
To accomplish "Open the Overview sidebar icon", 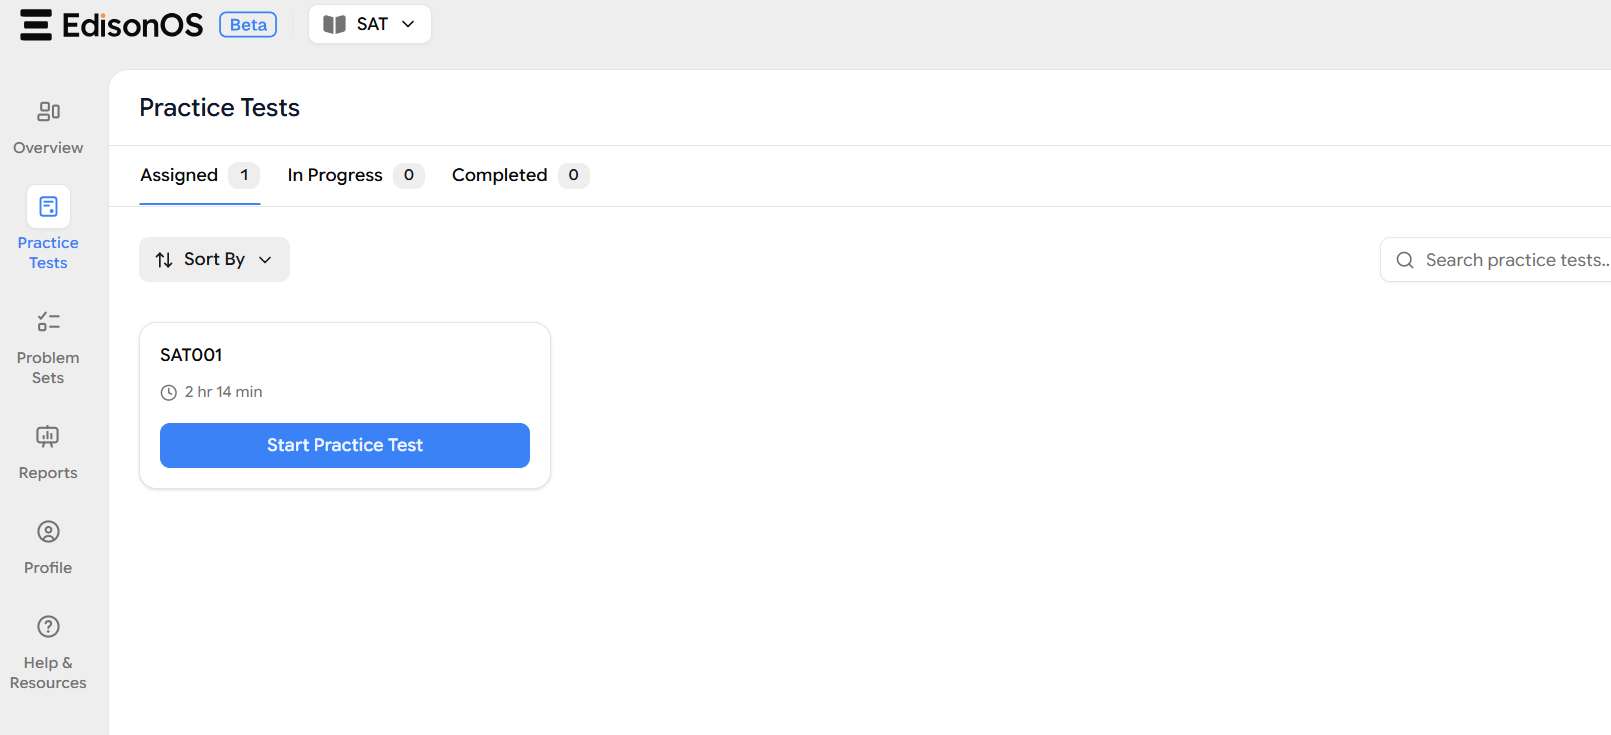I will click(48, 111).
